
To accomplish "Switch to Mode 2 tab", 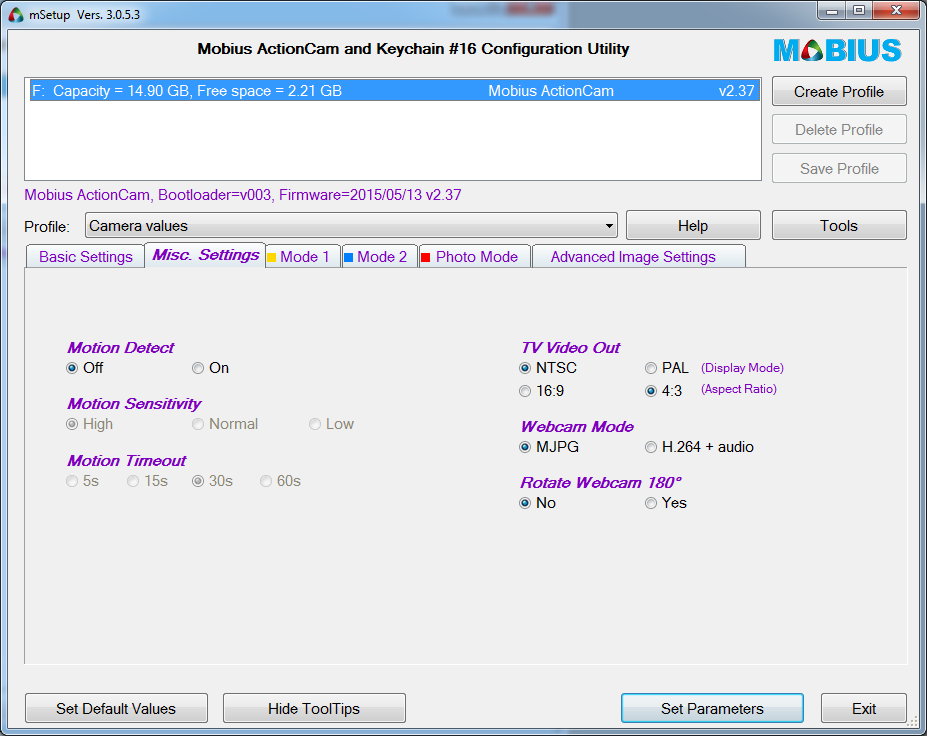I will click(380, 257).
